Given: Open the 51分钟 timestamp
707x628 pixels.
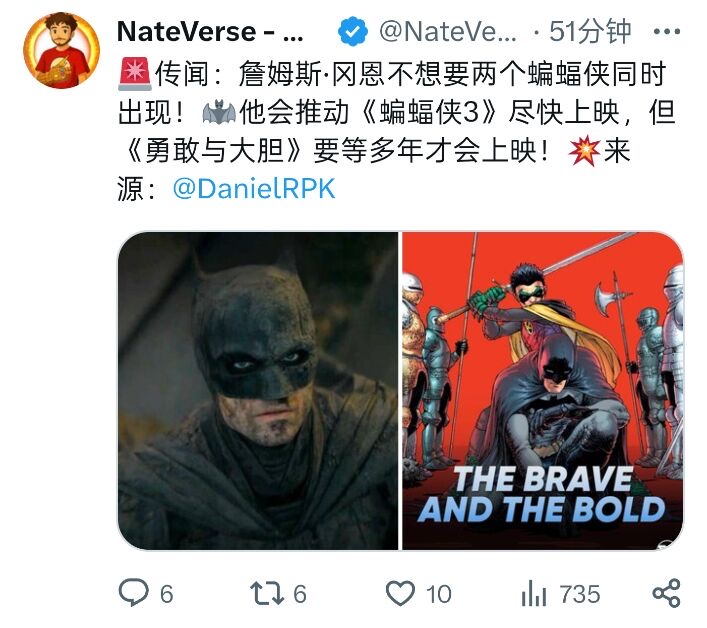Looking at the screenshot, I should click(590, 32).
